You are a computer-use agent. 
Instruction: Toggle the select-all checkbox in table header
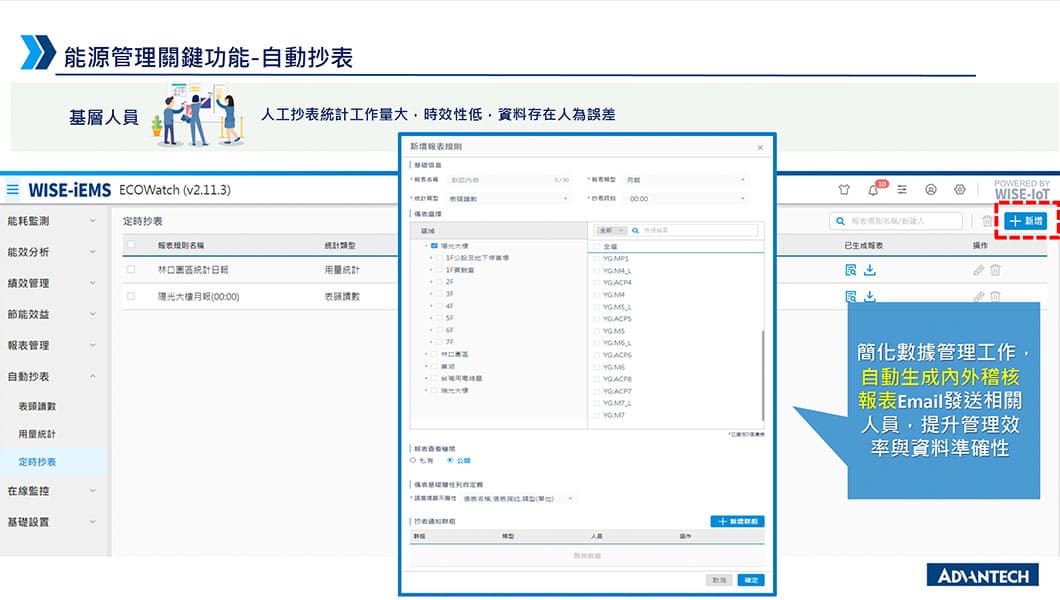point(131,245)
